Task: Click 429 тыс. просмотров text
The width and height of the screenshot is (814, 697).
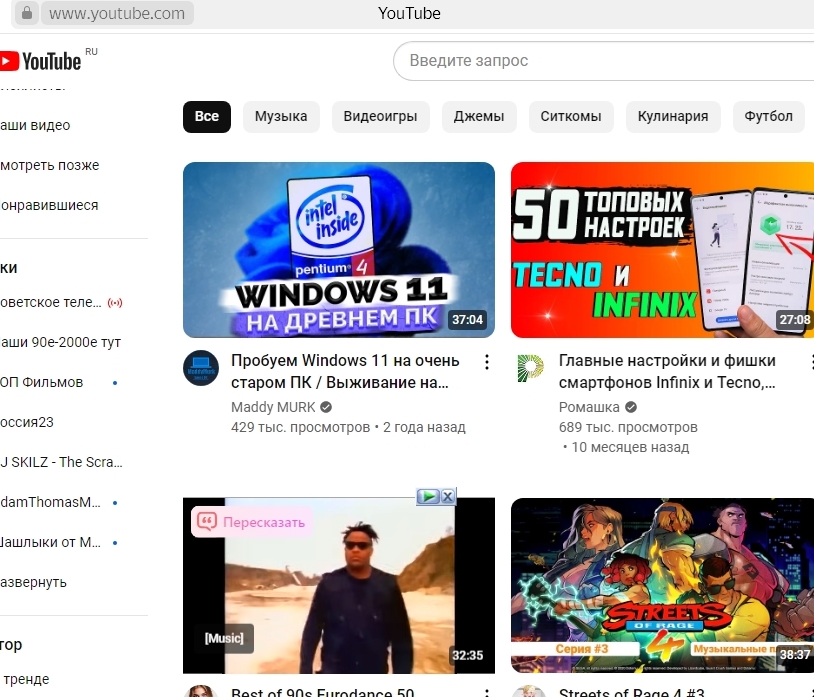Action: coord(301,427)
